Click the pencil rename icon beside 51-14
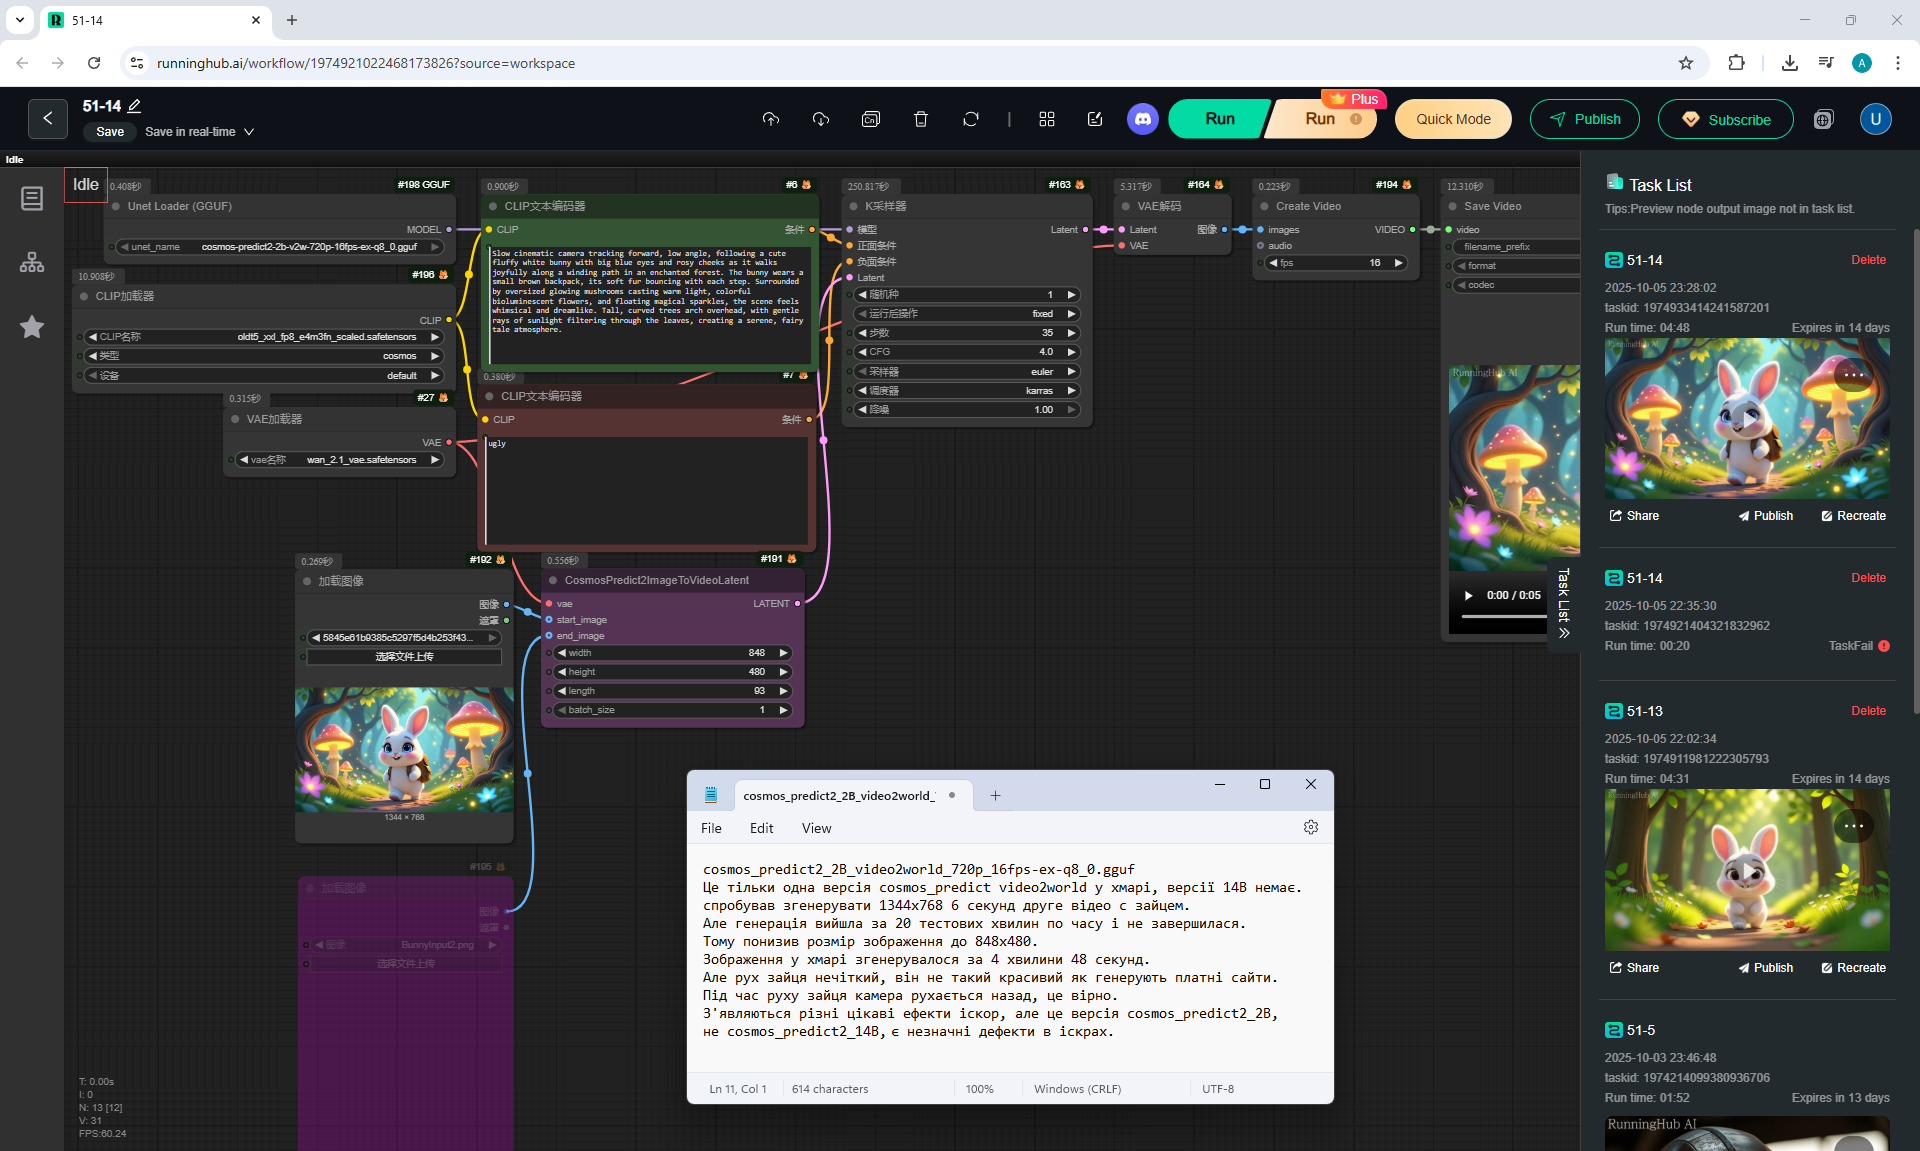 pos(135,106)
